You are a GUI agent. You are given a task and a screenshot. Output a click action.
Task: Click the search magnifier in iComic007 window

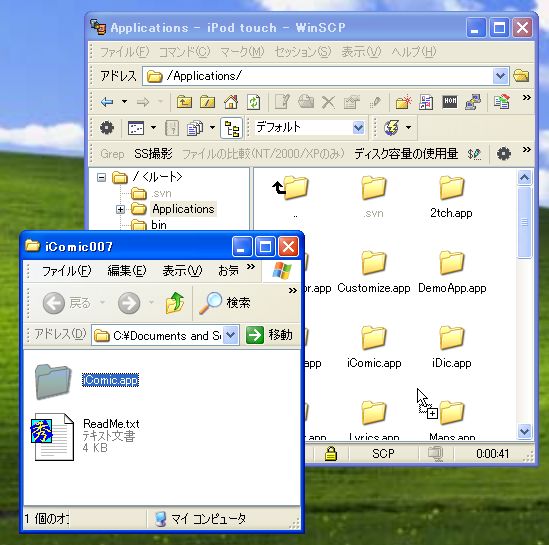click(211, 303)
